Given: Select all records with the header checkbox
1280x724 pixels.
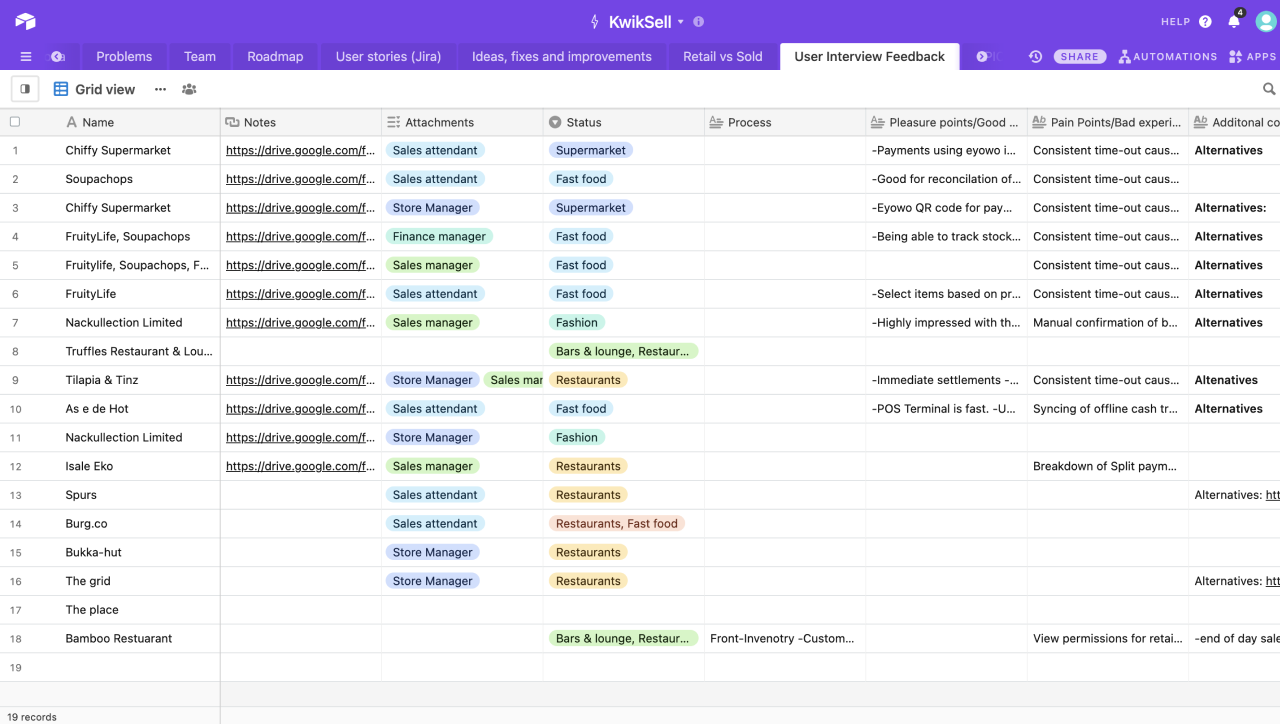Looking at the screenshot, I should tap(14, 121).
